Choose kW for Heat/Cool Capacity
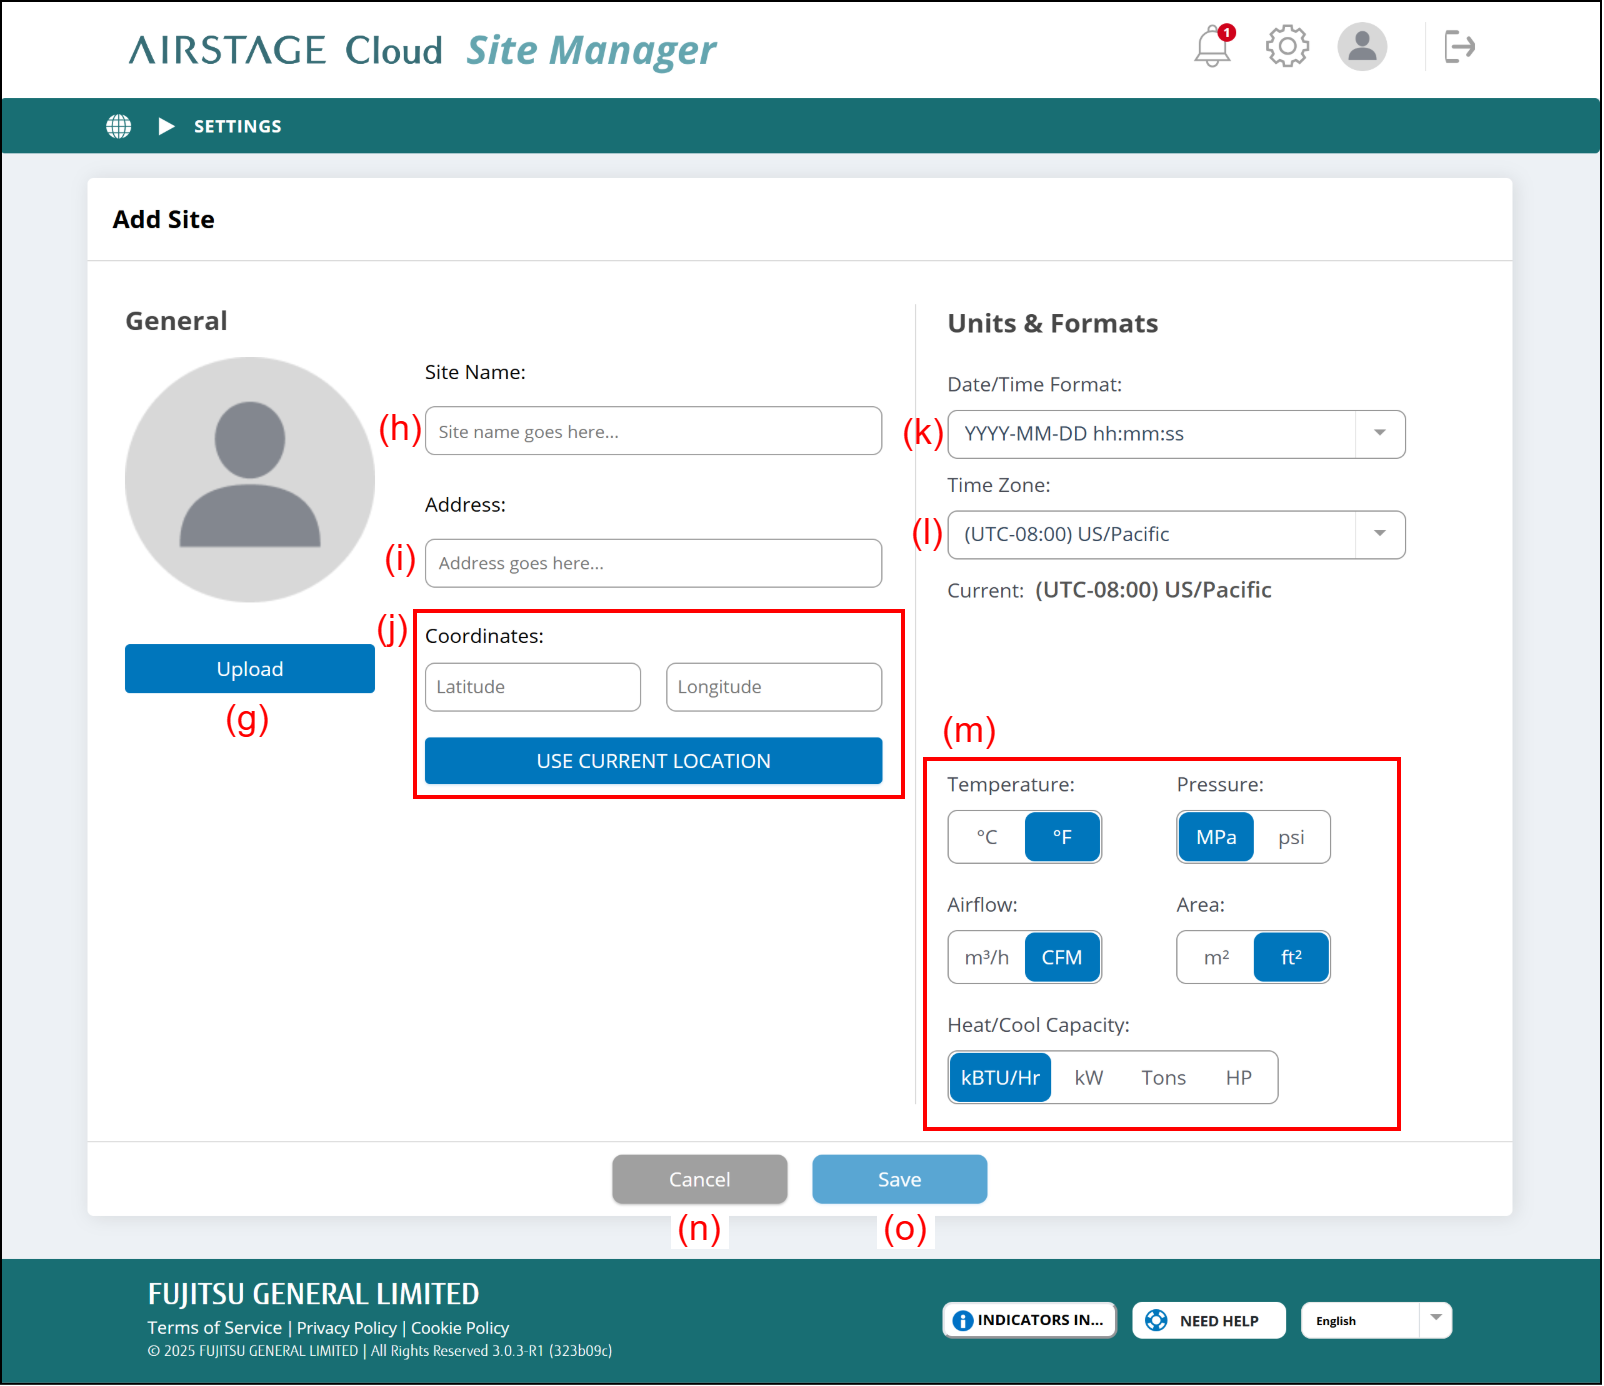The image size is (1604, 1386). click(x=1088, y=1077)
